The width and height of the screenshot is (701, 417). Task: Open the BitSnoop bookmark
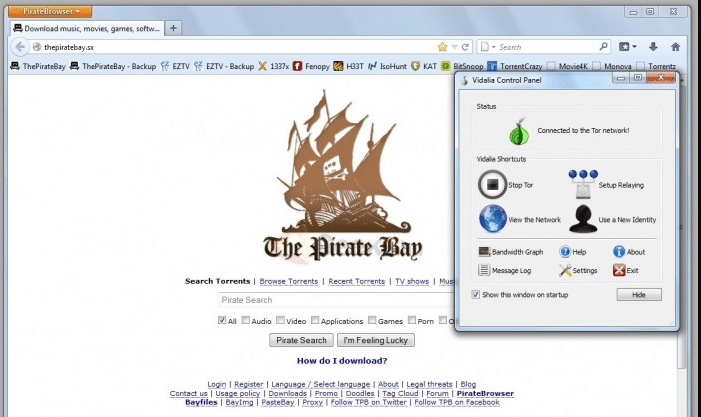pyautogui.click(x=462, y=66)
